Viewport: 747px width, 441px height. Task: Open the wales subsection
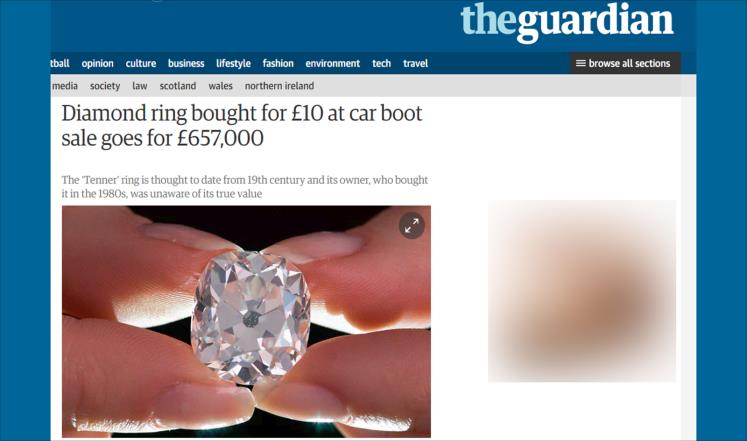(220, 86)
